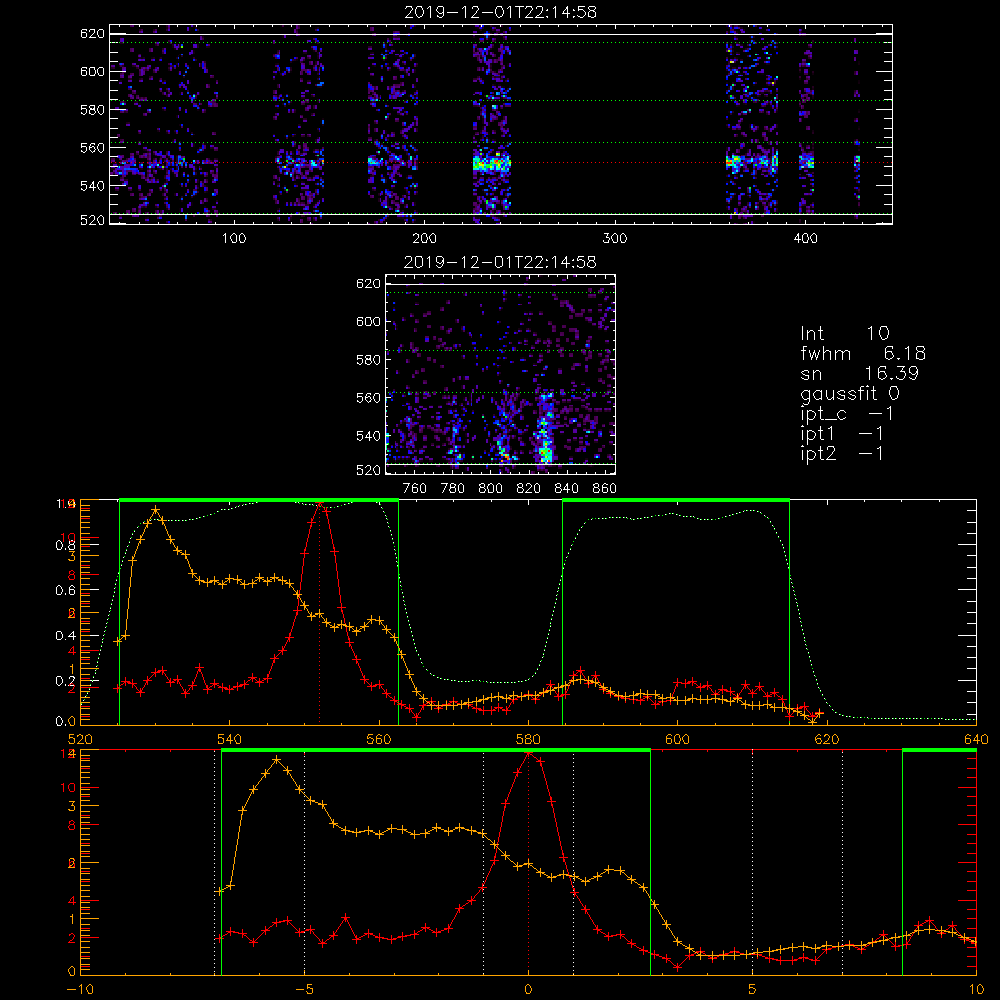Click the 'ipt2 -1' parameter line

pos(842,453)
